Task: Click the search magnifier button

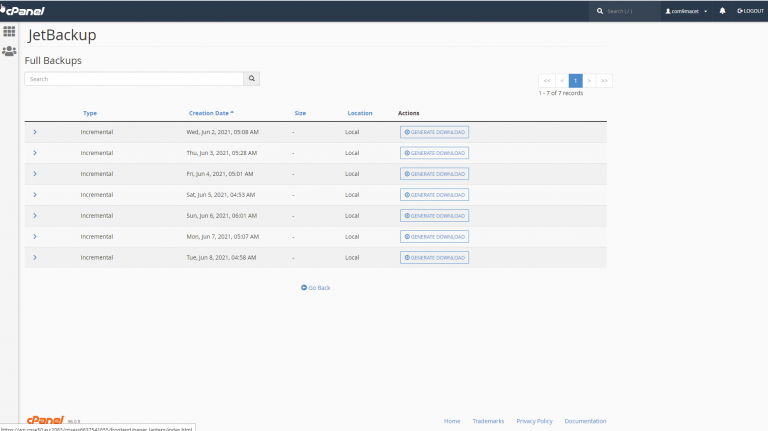Action: click(x=252, y=78)
